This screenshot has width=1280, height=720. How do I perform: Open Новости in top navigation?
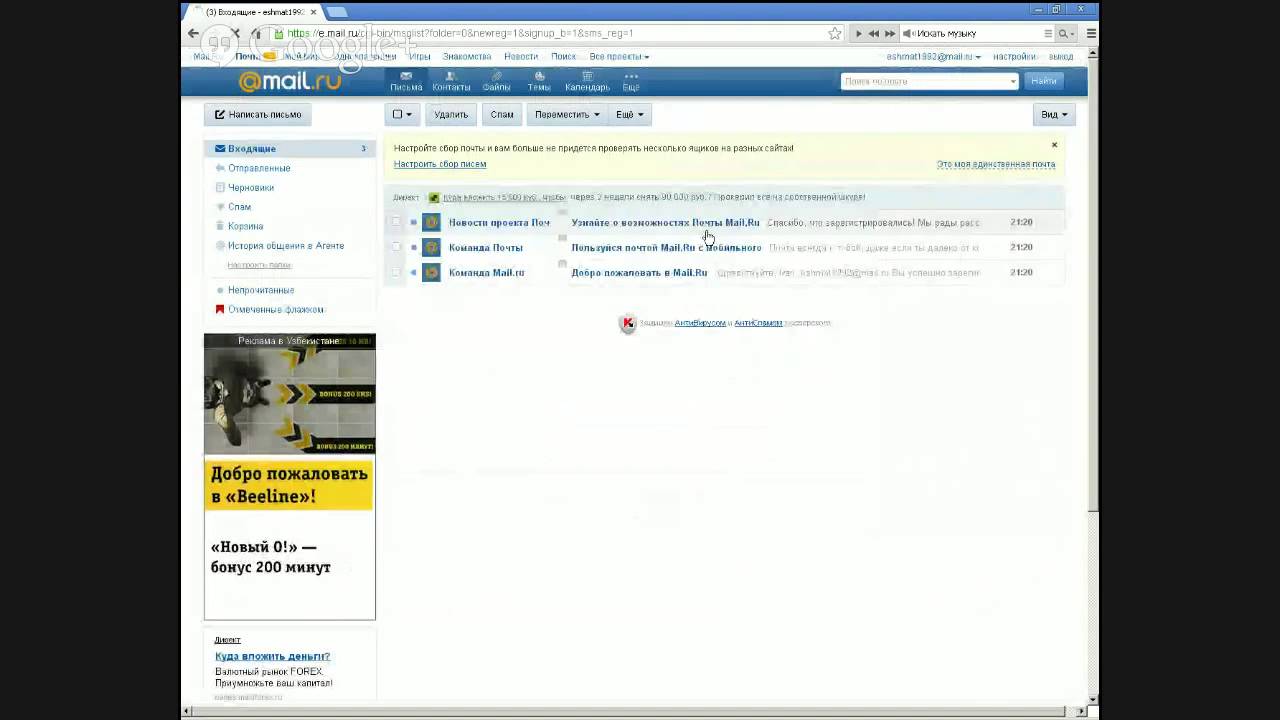point(520,57)
